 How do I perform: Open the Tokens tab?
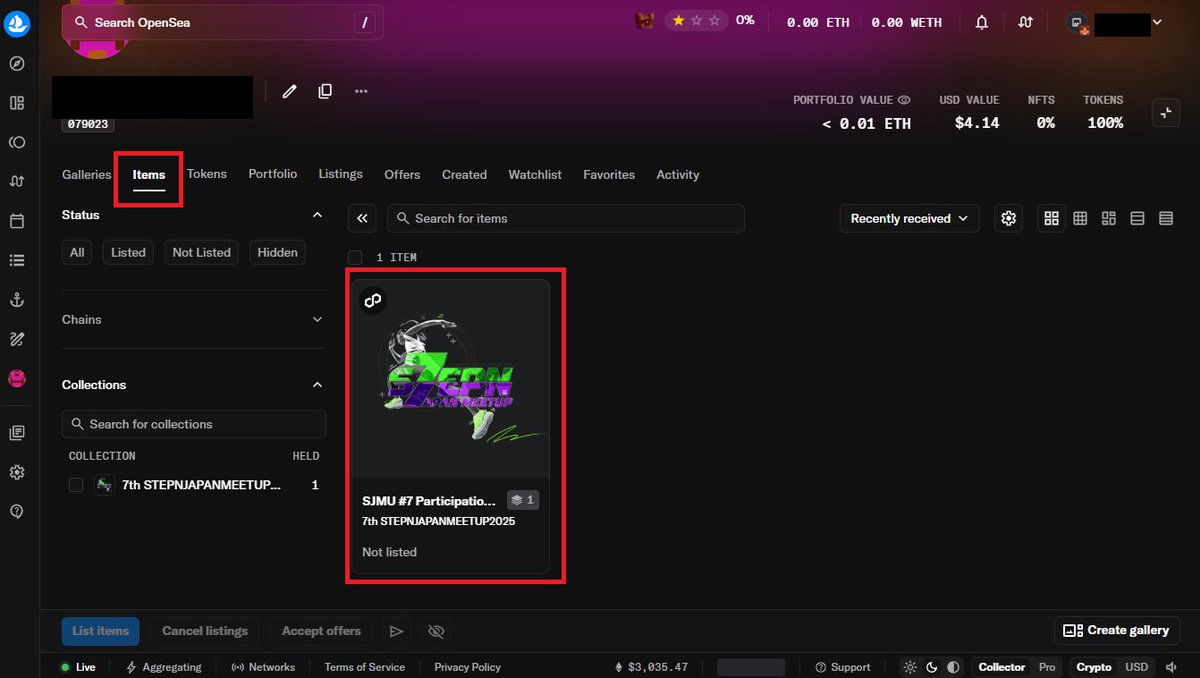(207, 174)
